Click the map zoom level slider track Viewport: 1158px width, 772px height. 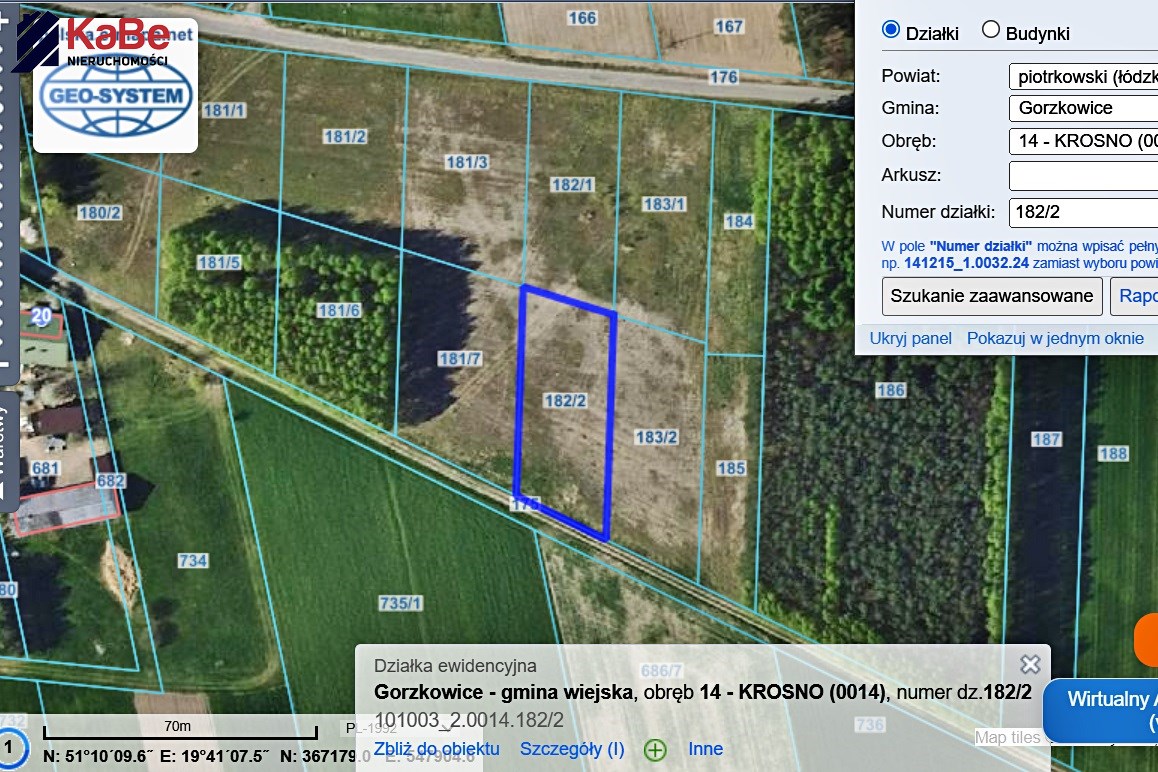5,200
